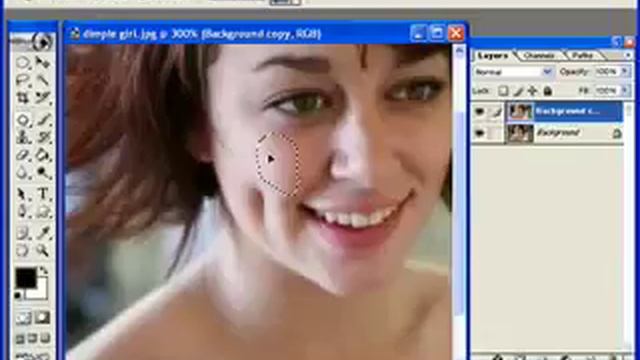
Task: Open the Opacity slider arrow
Action: (625, 71)
